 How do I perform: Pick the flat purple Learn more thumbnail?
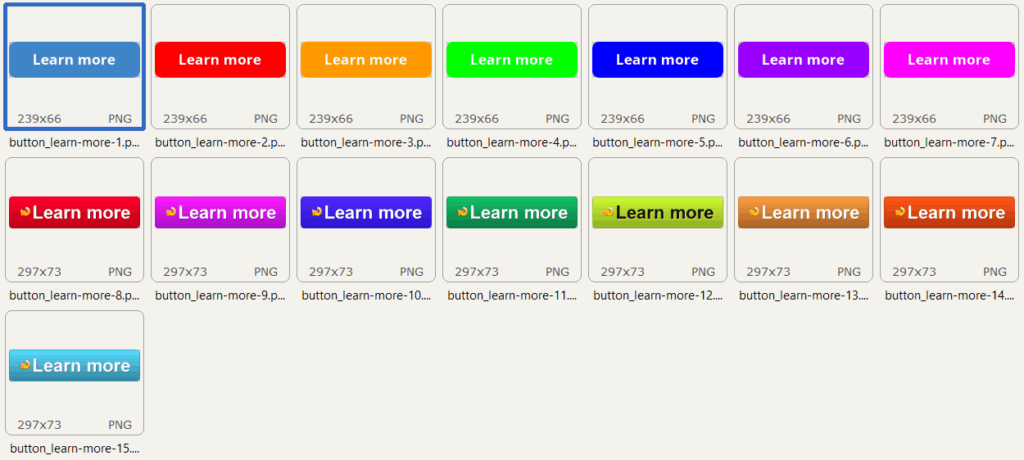tap(803, 60)
